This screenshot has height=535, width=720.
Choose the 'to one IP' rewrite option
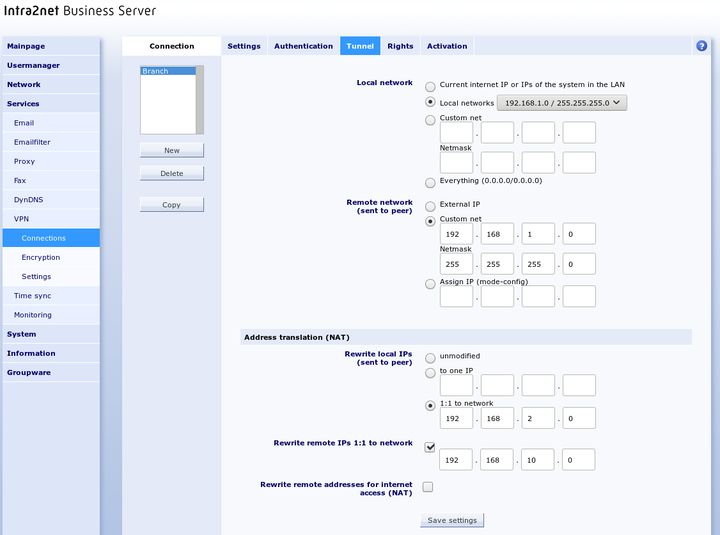[430, 373]
